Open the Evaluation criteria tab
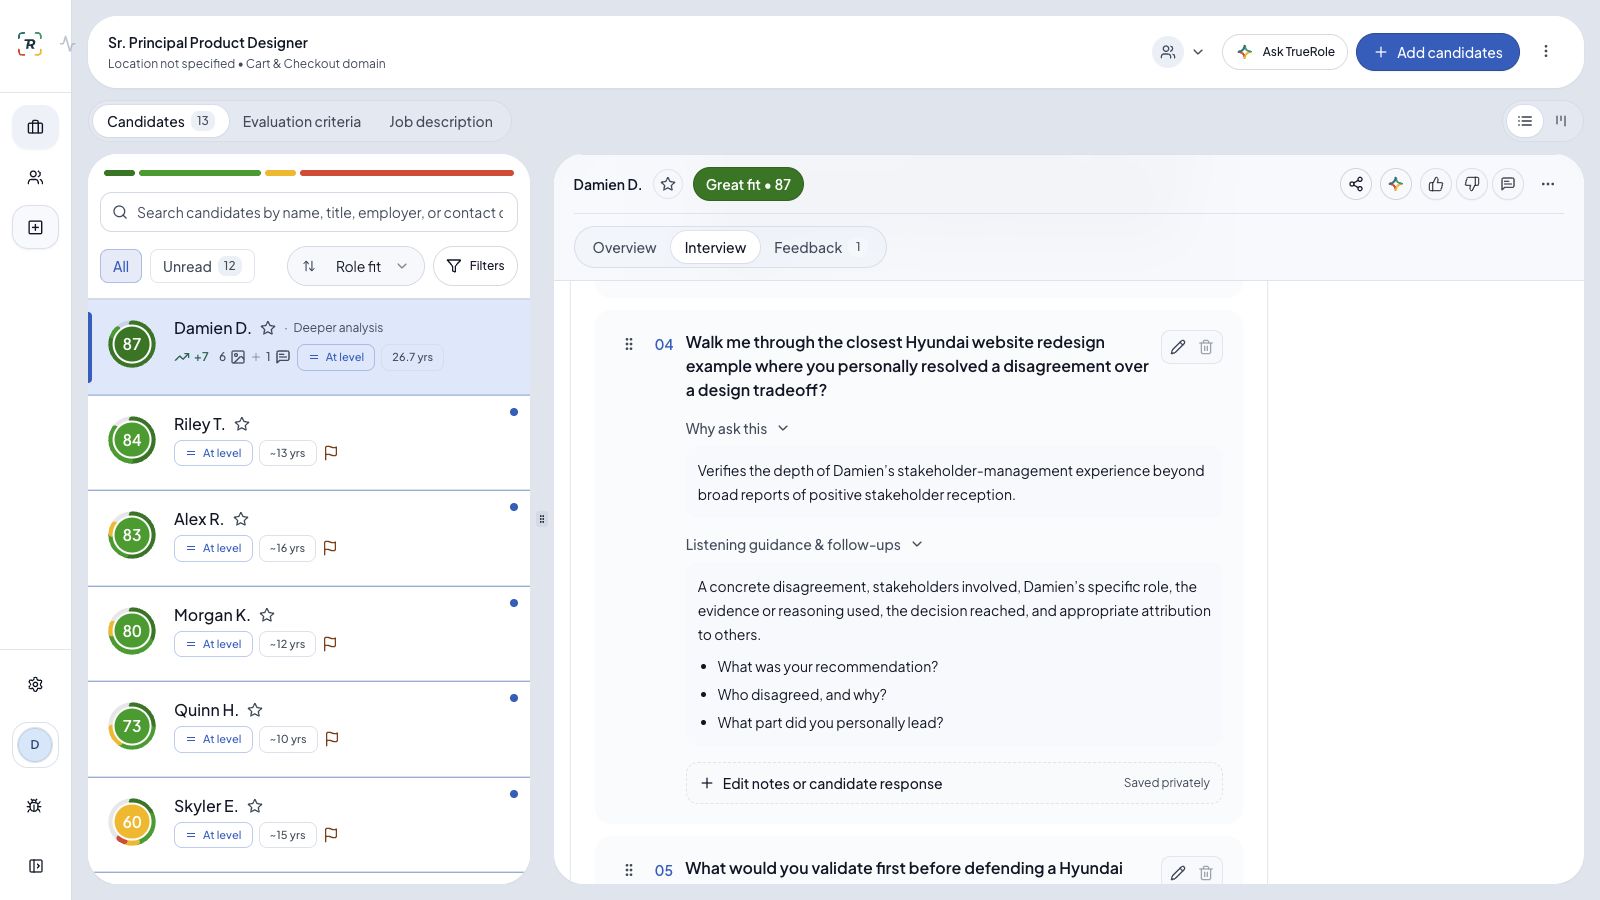This screenshot has height=900, width=1600. (301, 121)
